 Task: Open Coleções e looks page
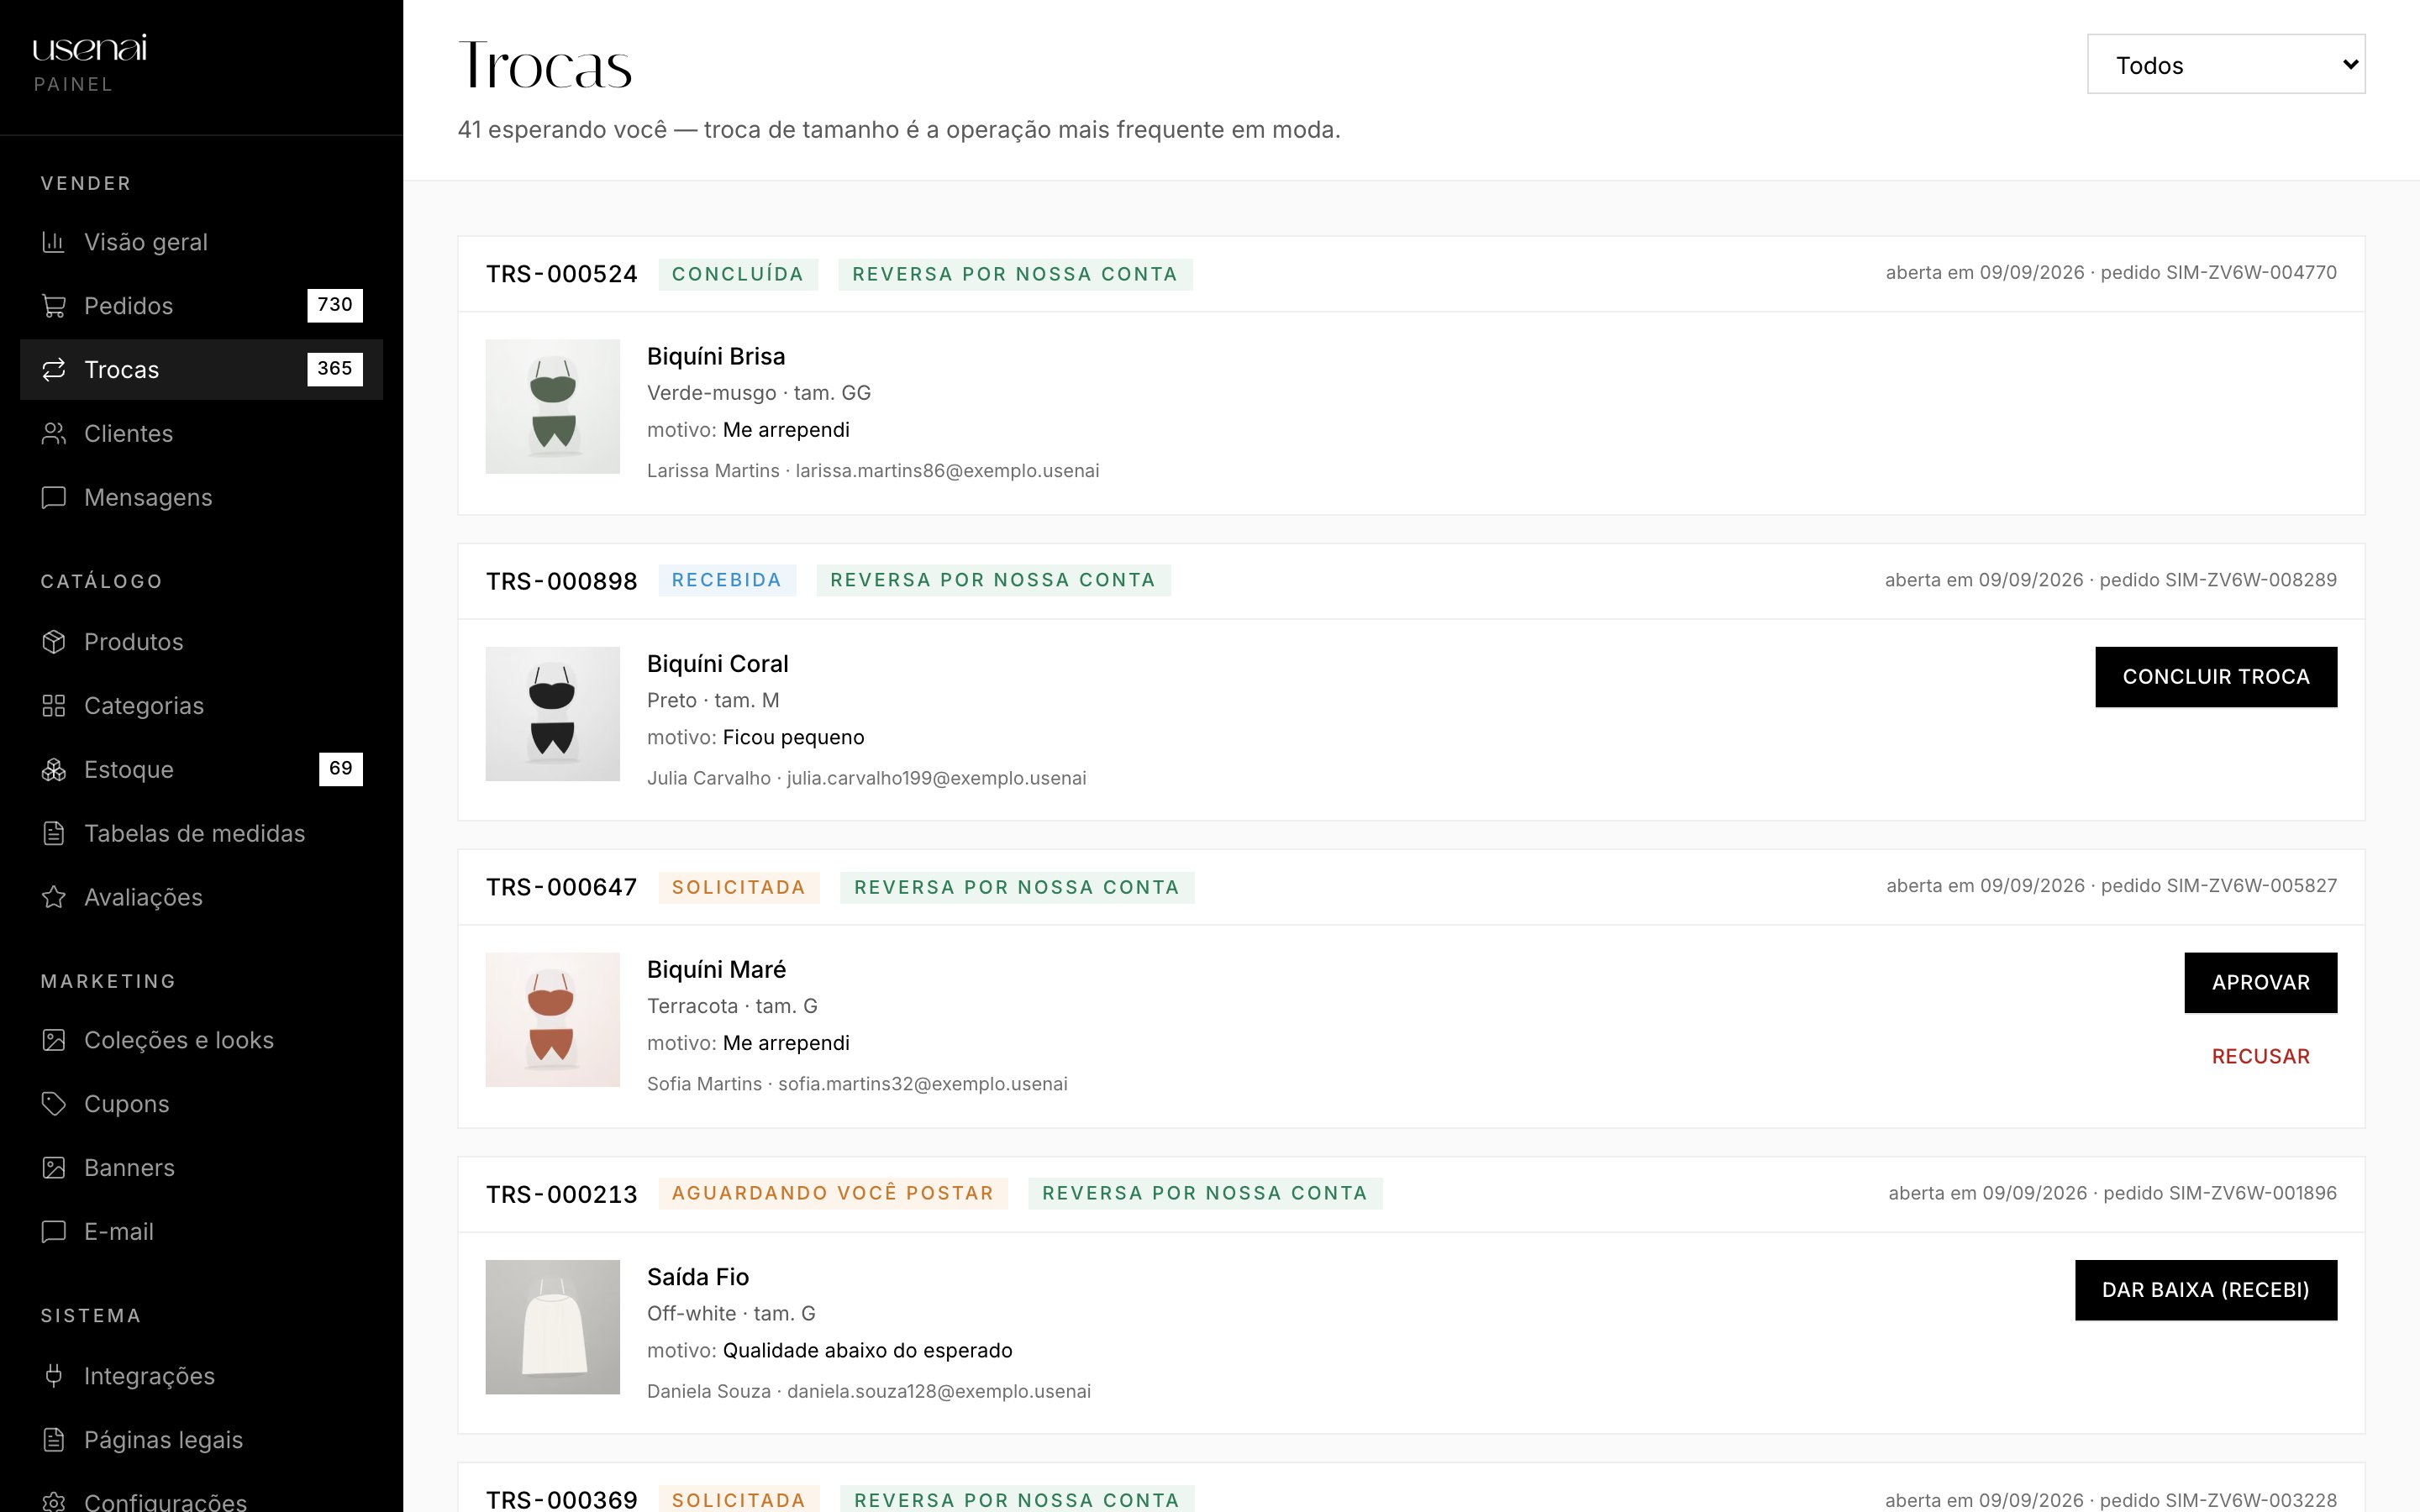(x=201, y=1040)
